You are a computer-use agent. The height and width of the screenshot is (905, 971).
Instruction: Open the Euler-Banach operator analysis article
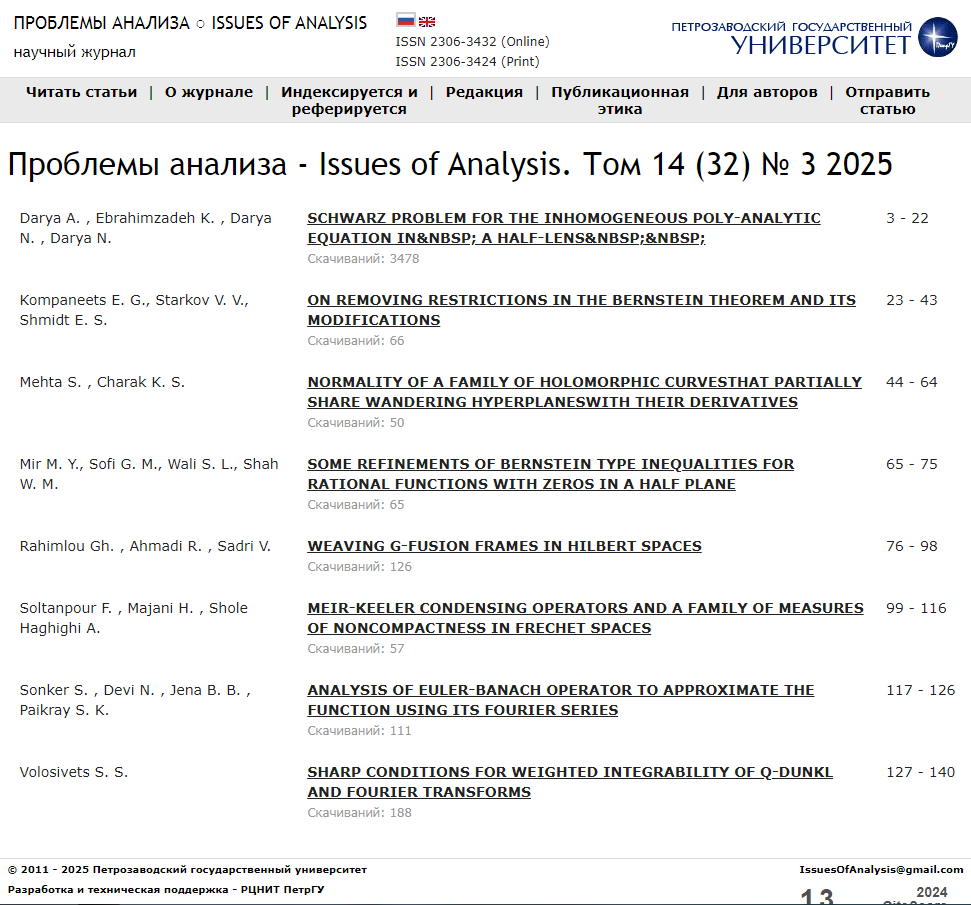pos(560,700)
